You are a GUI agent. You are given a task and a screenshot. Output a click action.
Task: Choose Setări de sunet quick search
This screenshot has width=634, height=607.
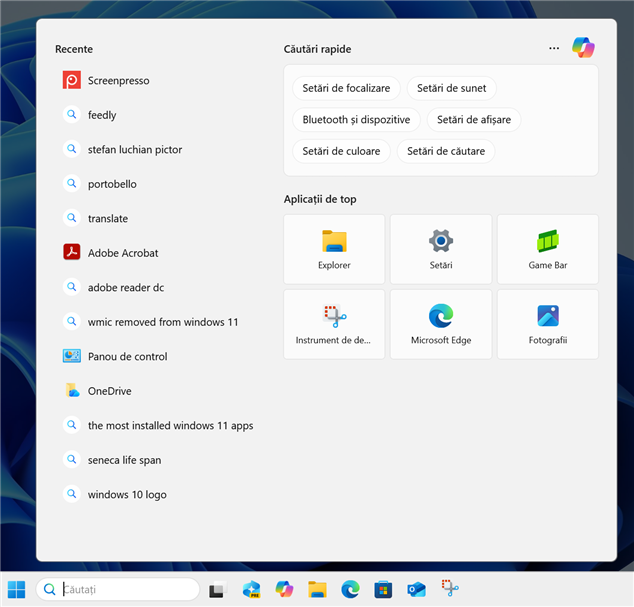[x=451, y=88]
